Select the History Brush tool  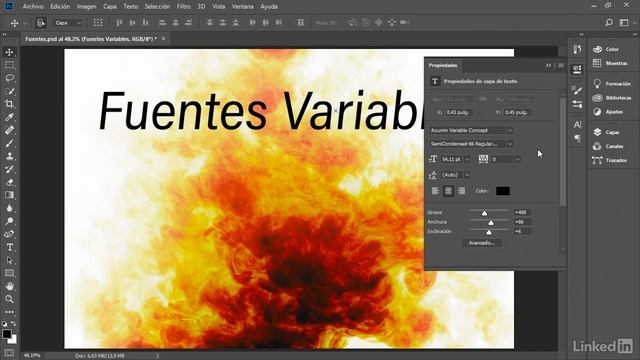coord(9,169)
